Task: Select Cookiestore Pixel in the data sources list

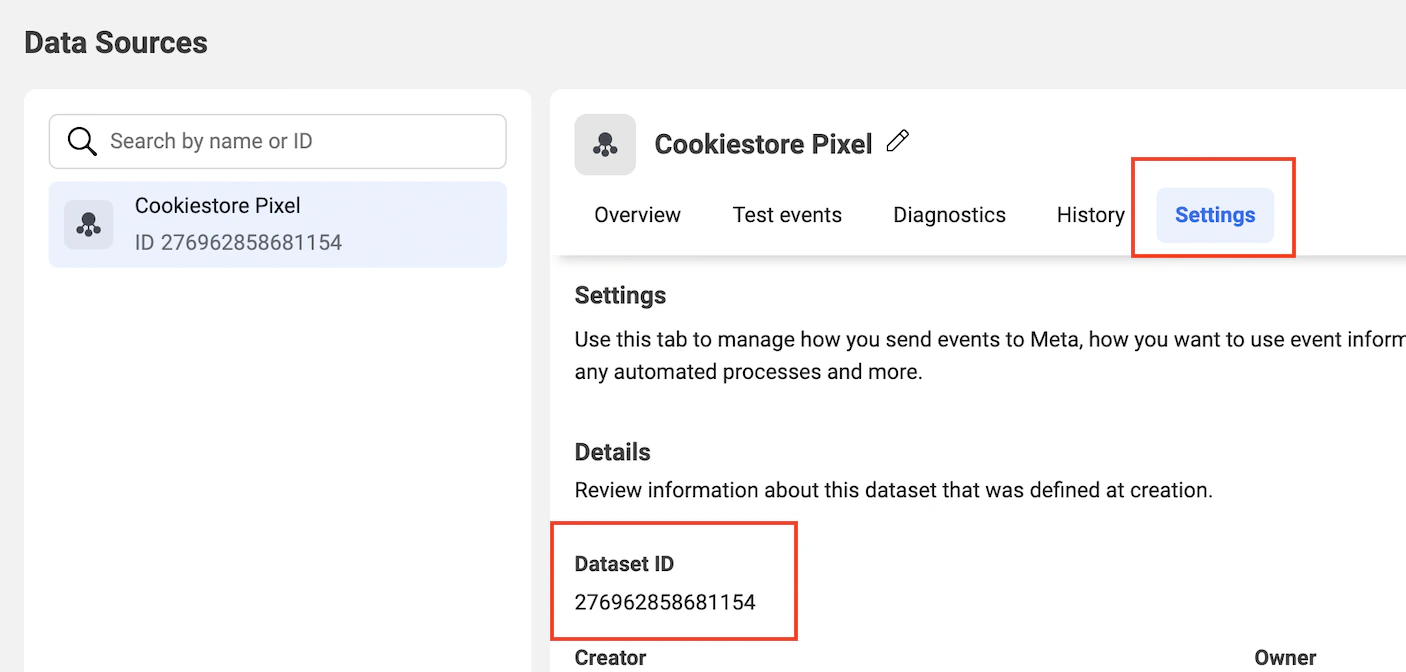Action: click(278, 224)
